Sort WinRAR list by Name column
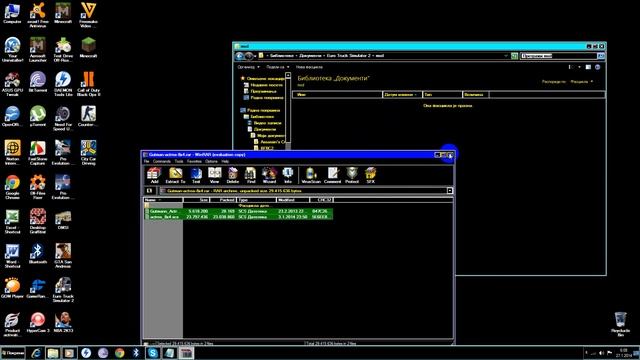 click(x=163, y=200)
